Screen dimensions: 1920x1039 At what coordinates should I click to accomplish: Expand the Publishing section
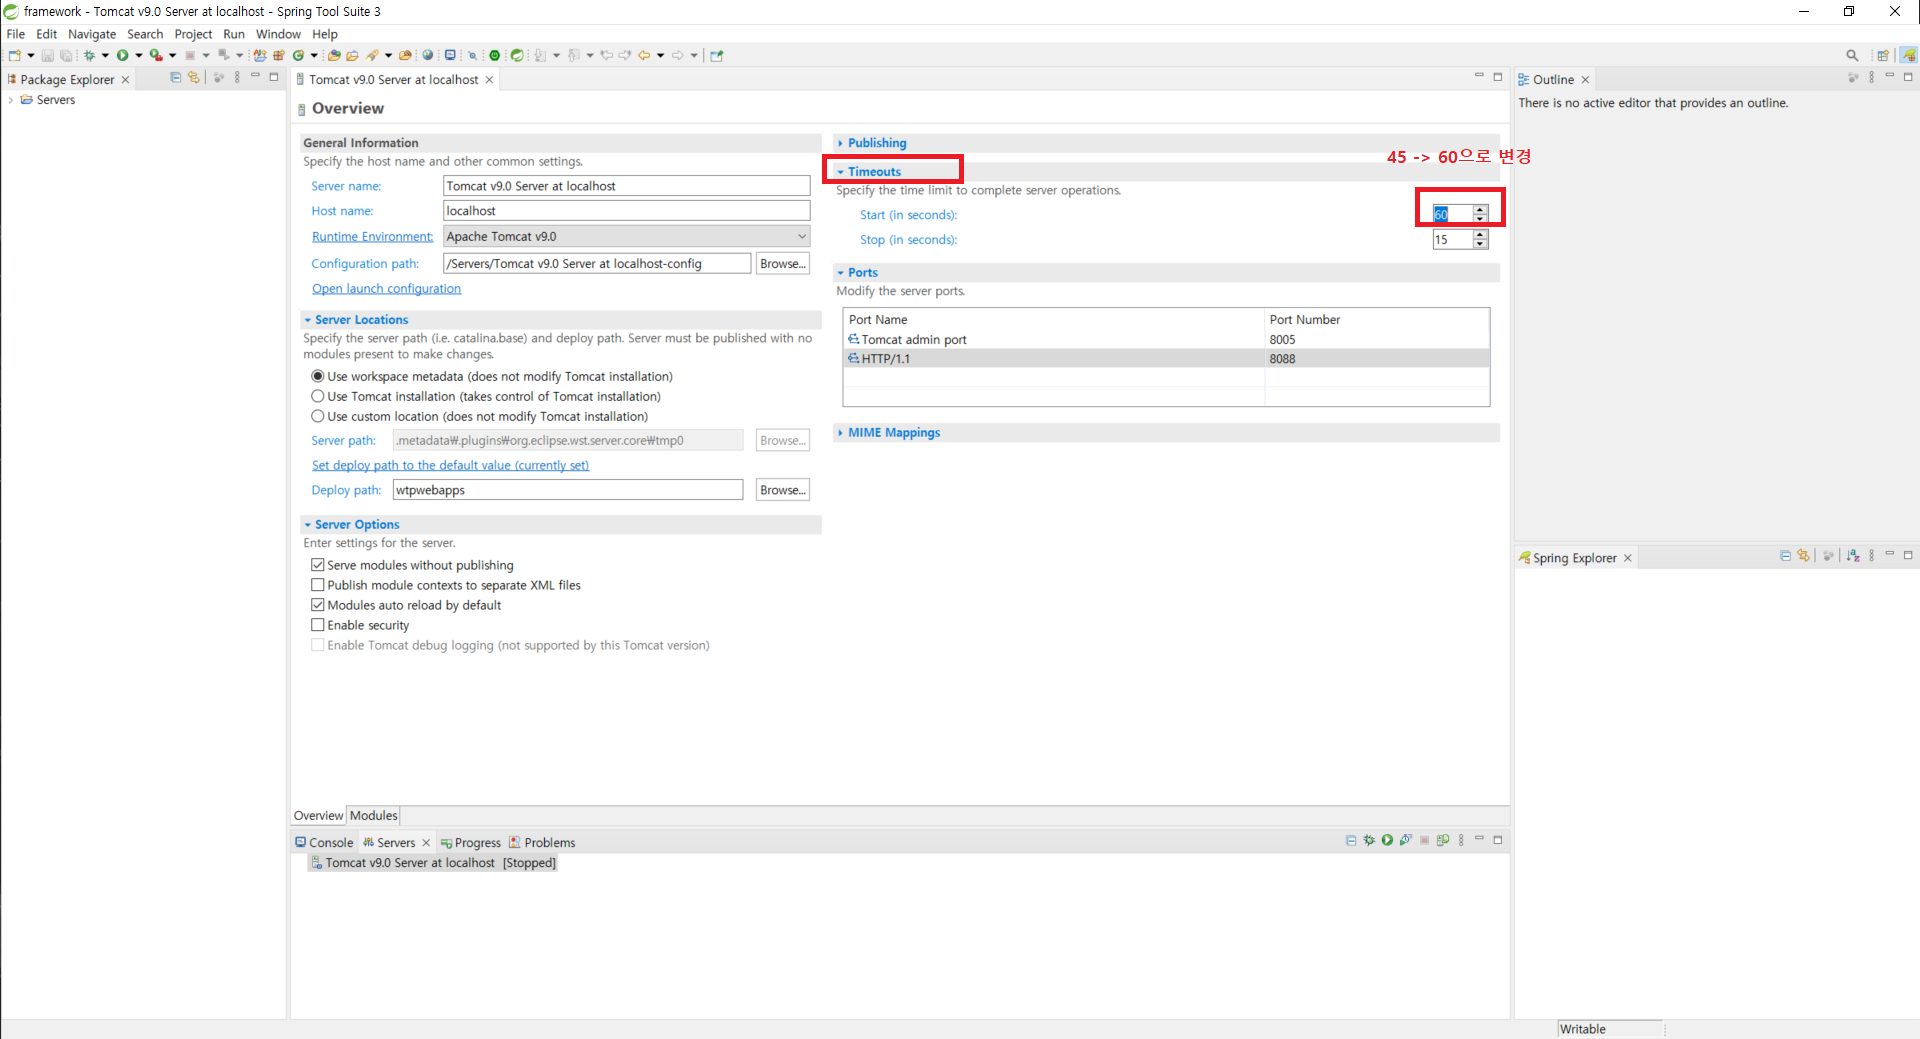[840, 143]
